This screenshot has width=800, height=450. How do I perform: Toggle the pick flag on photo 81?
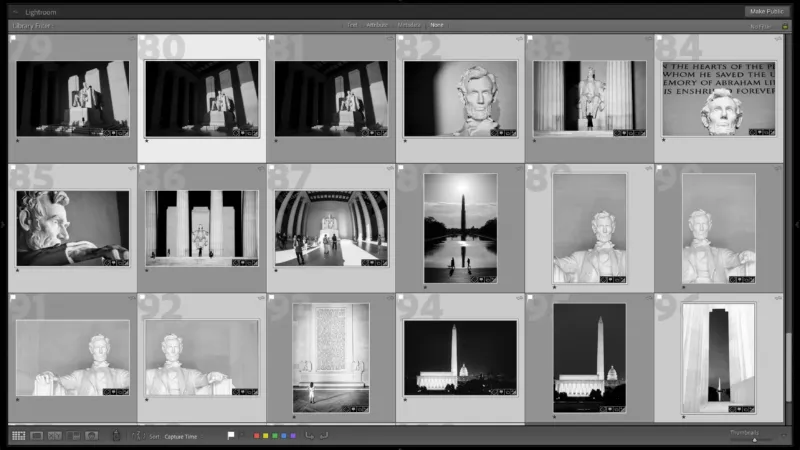click(271, 38)
